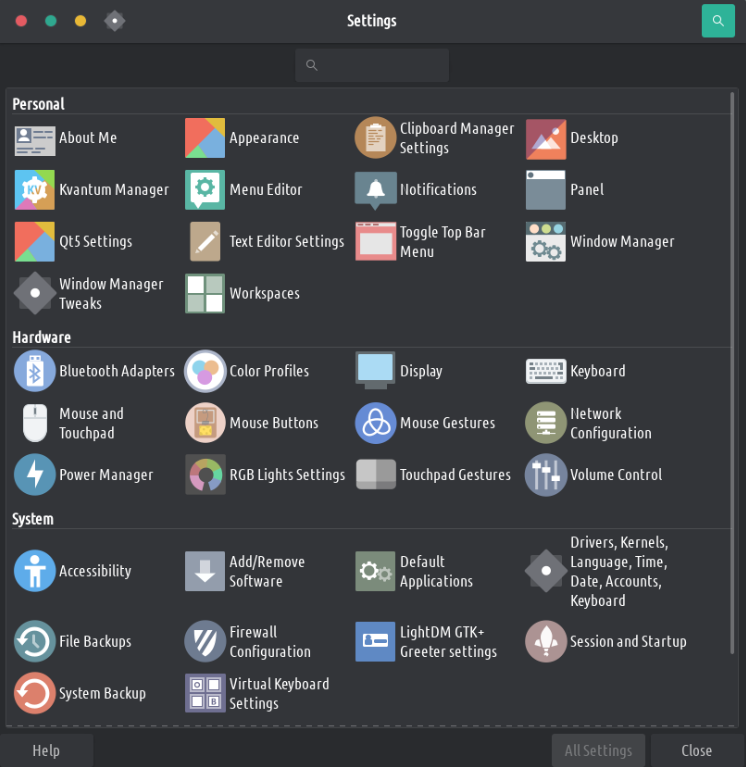
Task: Open LightDM GTK+ Greeter settings
Action: (376, 642)
